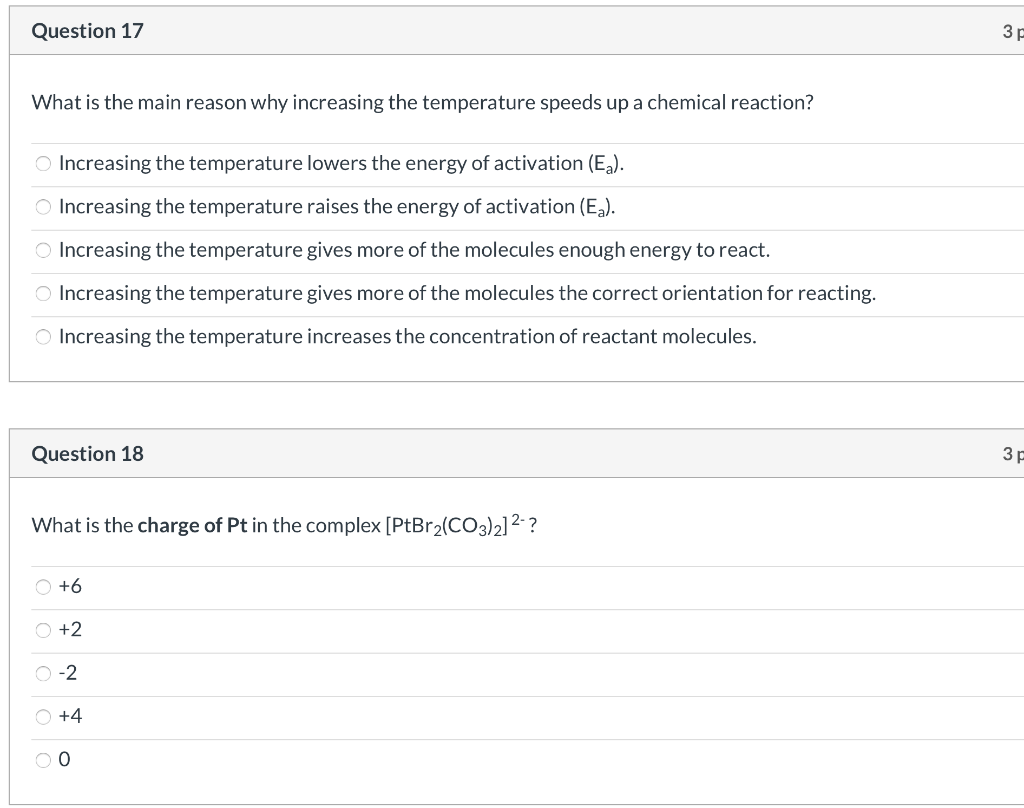Select the -2 answer option

coord(43,673)
